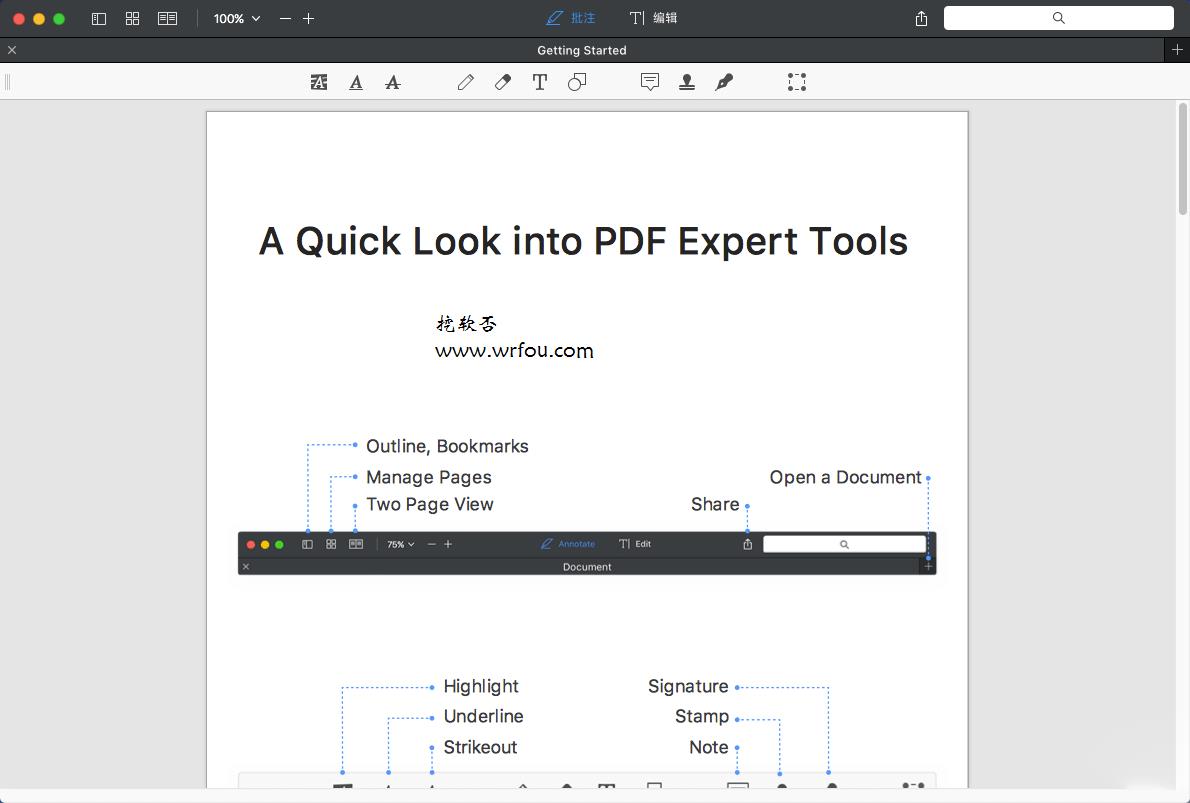This screenshot has height=803, width=1190.
Task: Toggle the sidebar outline panel
Action: [99, 19]
